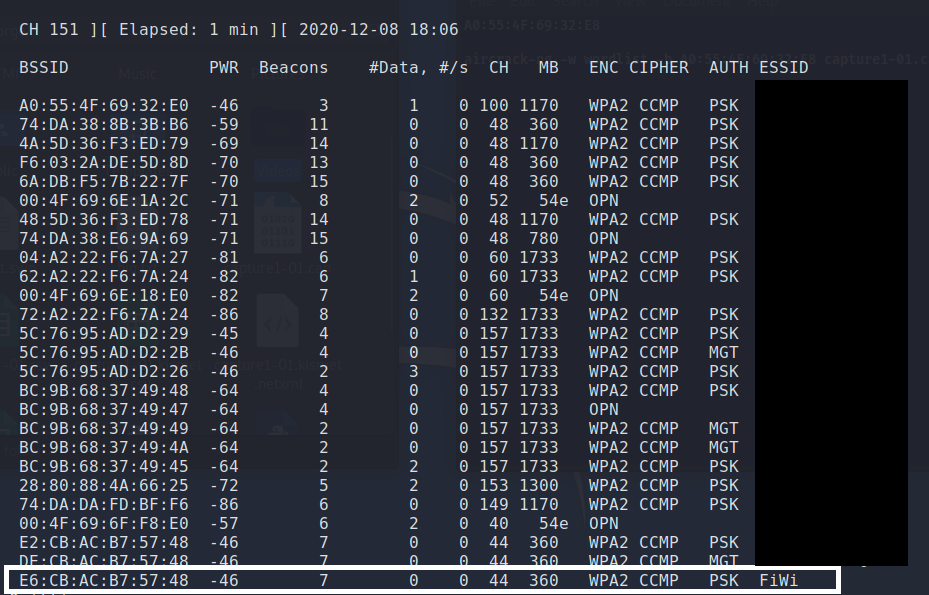Image resolution: width=929 pixels, height=595 pixels.
Task: Click the ESSID column header
Action: click(784, 68)
